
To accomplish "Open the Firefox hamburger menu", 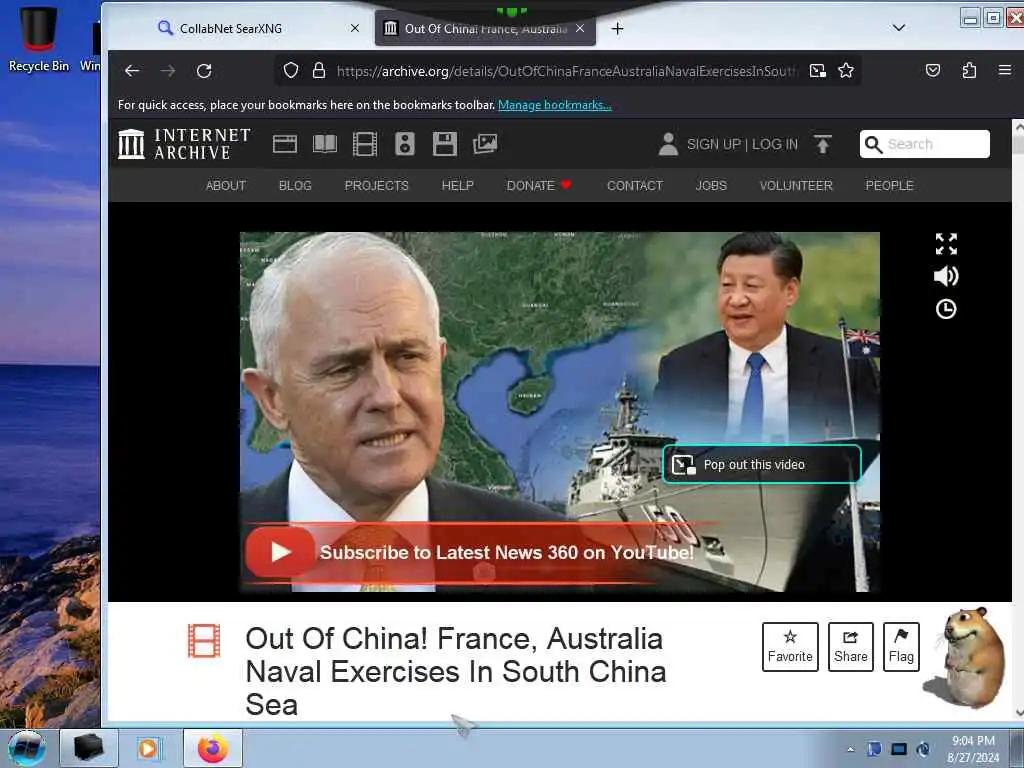I will coord(1004,70).
